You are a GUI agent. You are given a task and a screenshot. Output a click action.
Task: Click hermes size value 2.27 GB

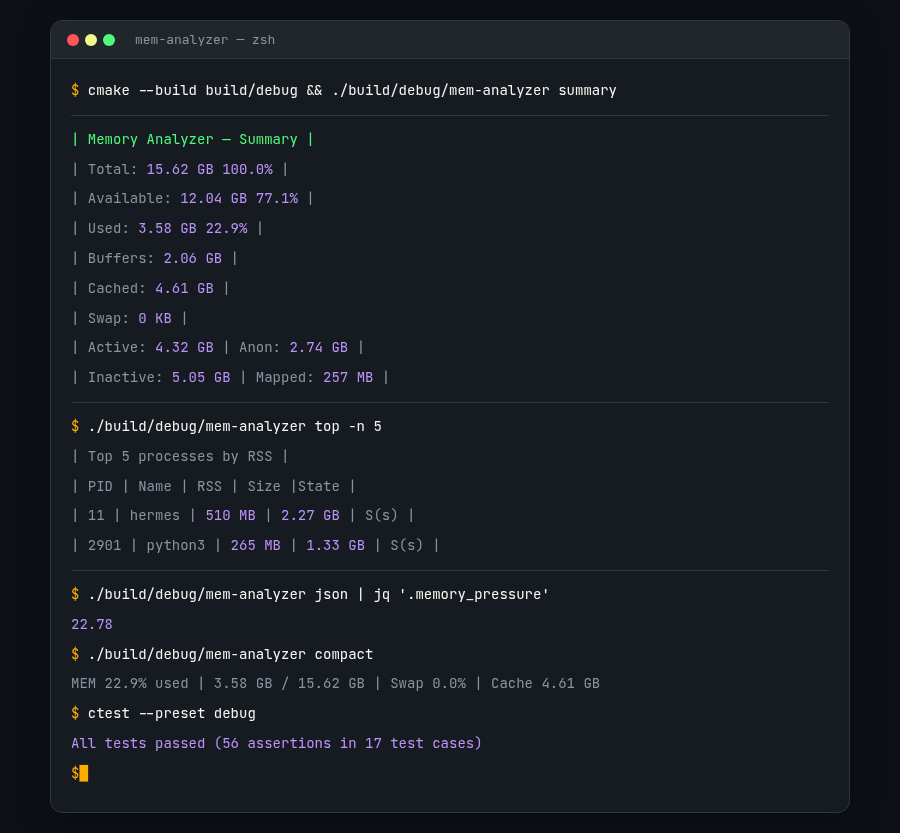point(310,516)
